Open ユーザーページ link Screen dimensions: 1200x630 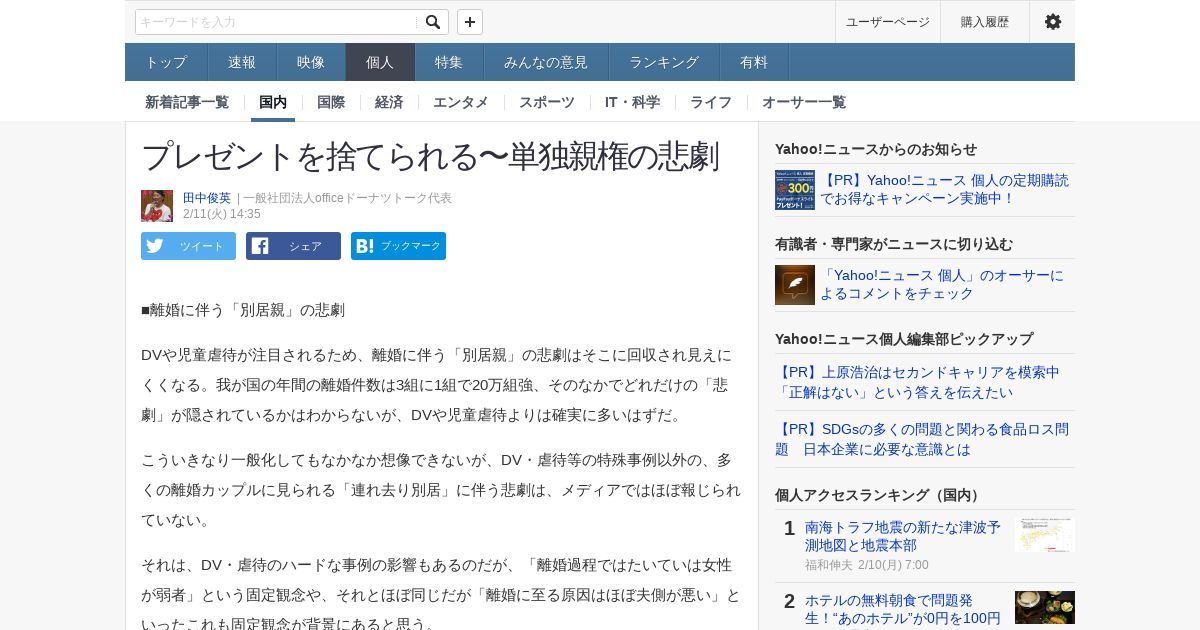click(888, 22)
